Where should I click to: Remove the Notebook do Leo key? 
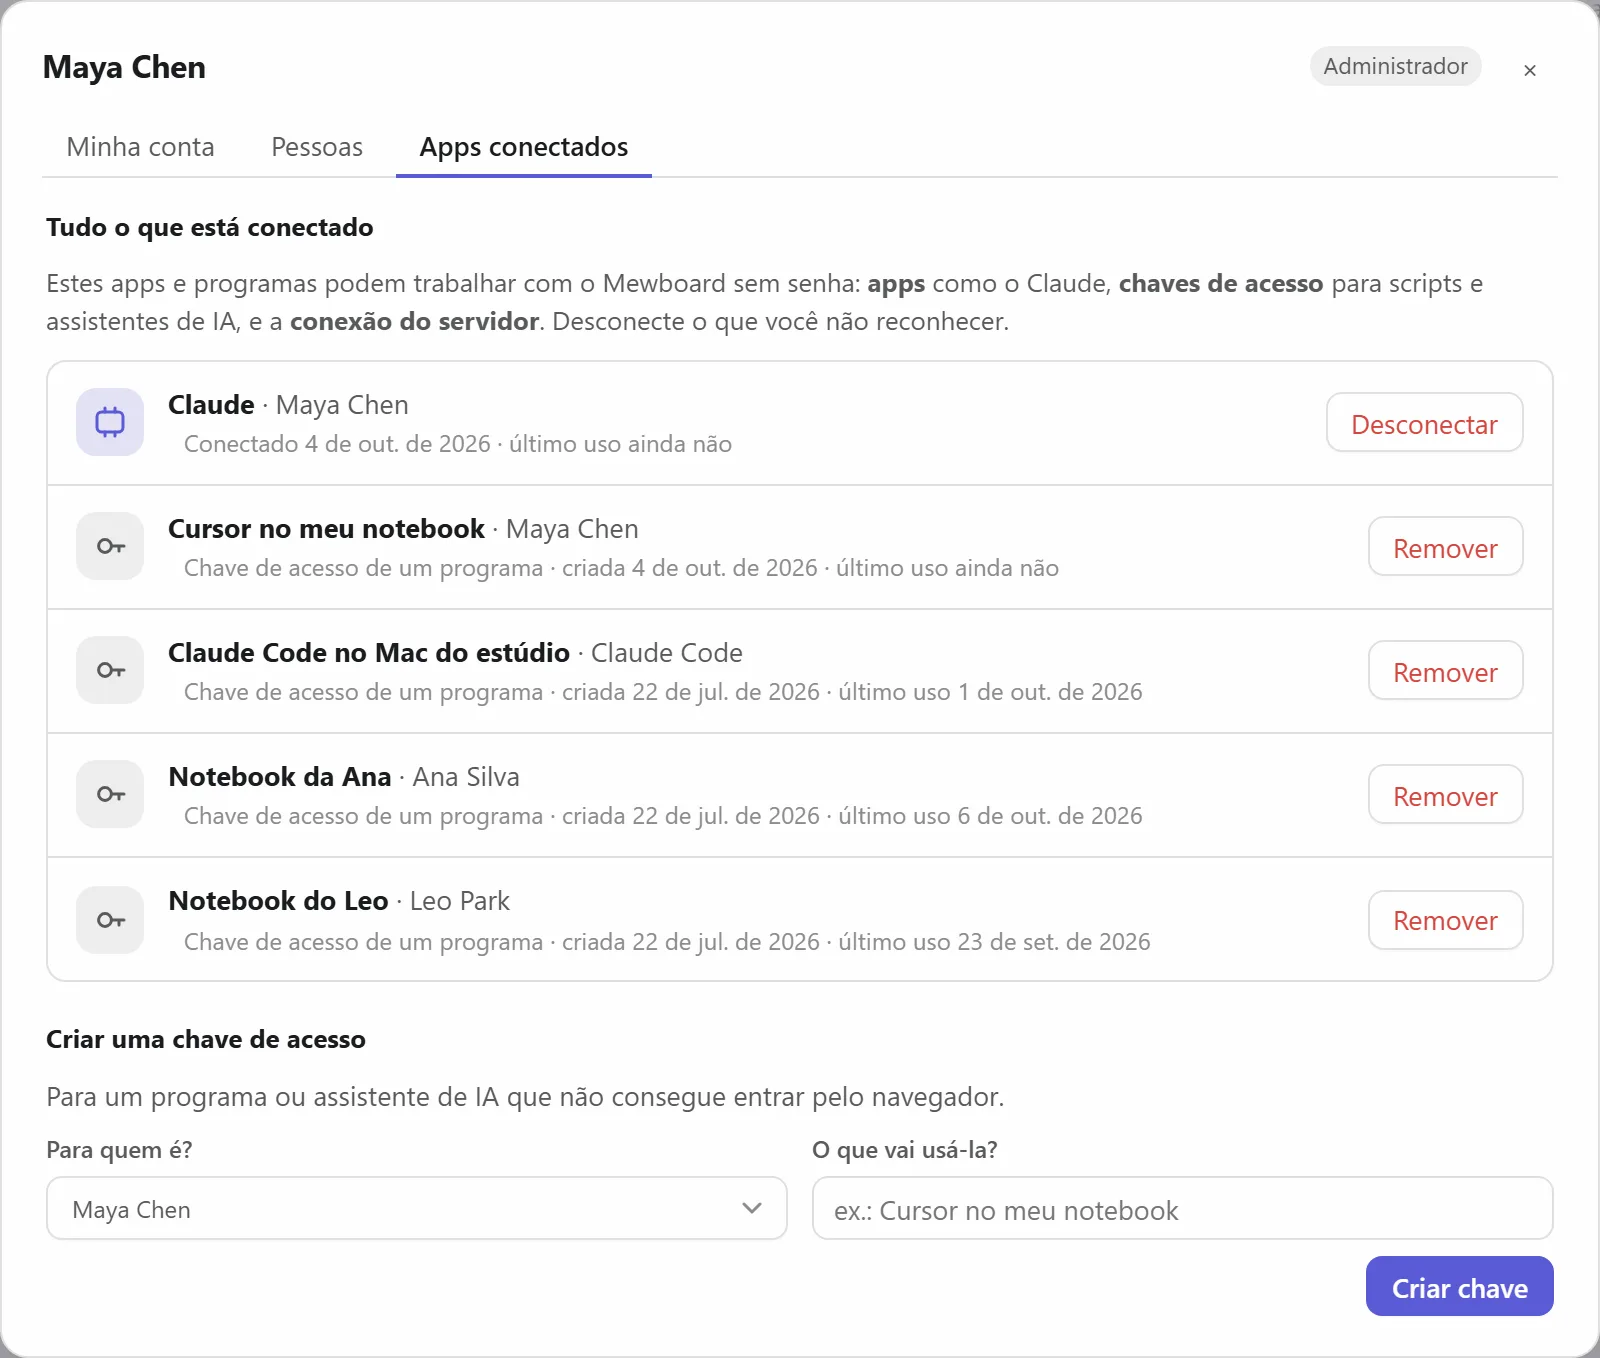1445,920
